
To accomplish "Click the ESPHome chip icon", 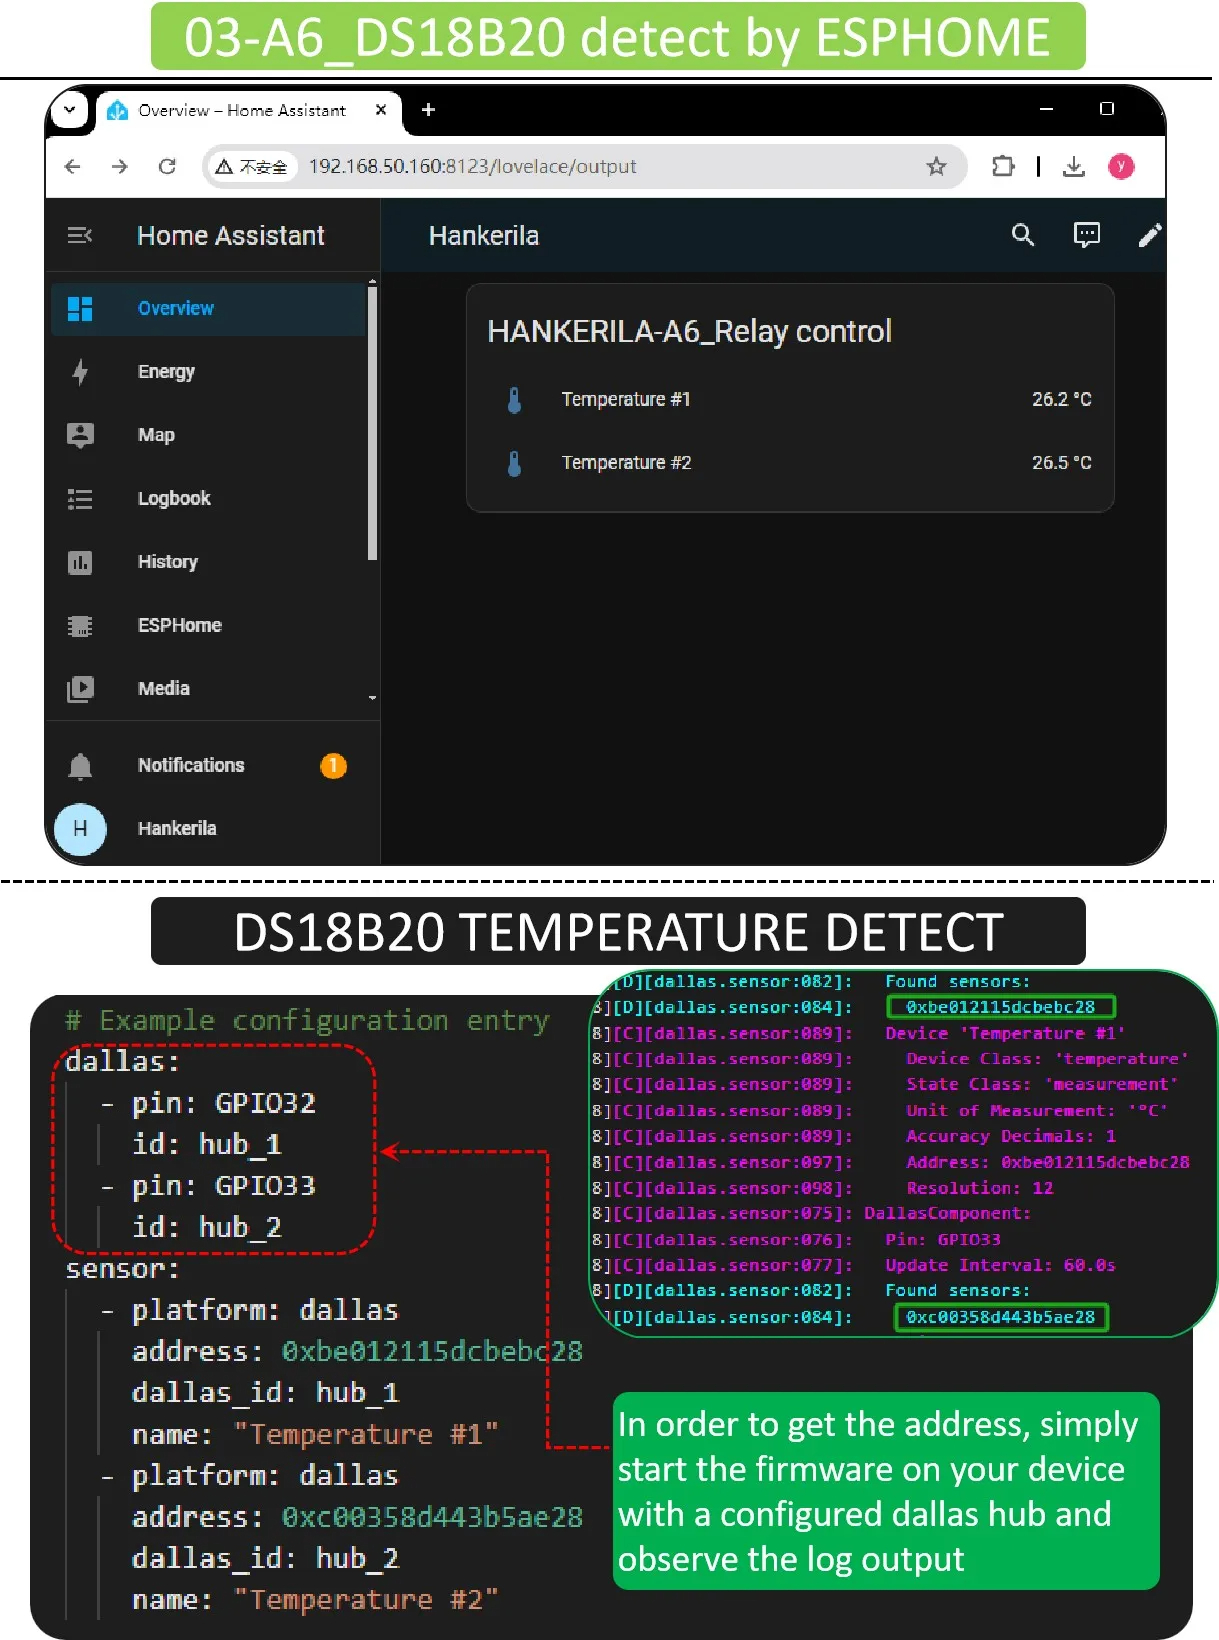I will tap(80, 626).
